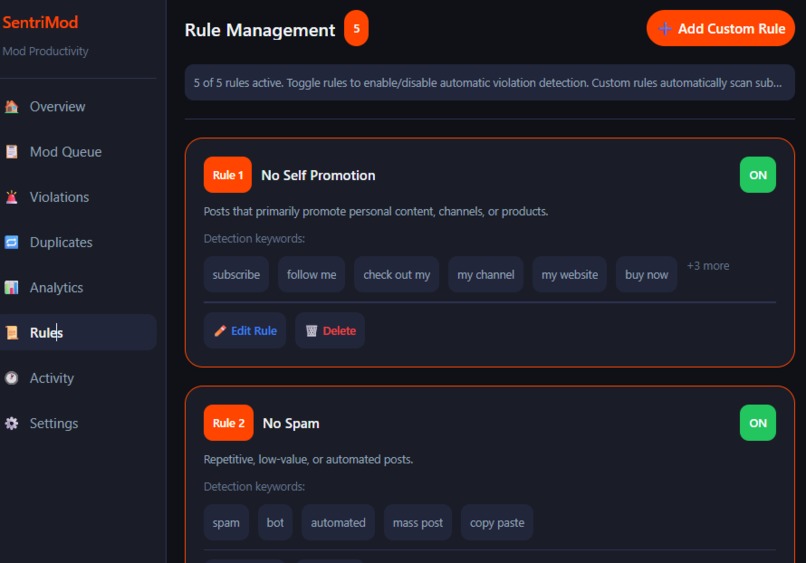Click the Rule 2 badge
The height and width of the screenshot is (563, 806).
coord(229,423)
